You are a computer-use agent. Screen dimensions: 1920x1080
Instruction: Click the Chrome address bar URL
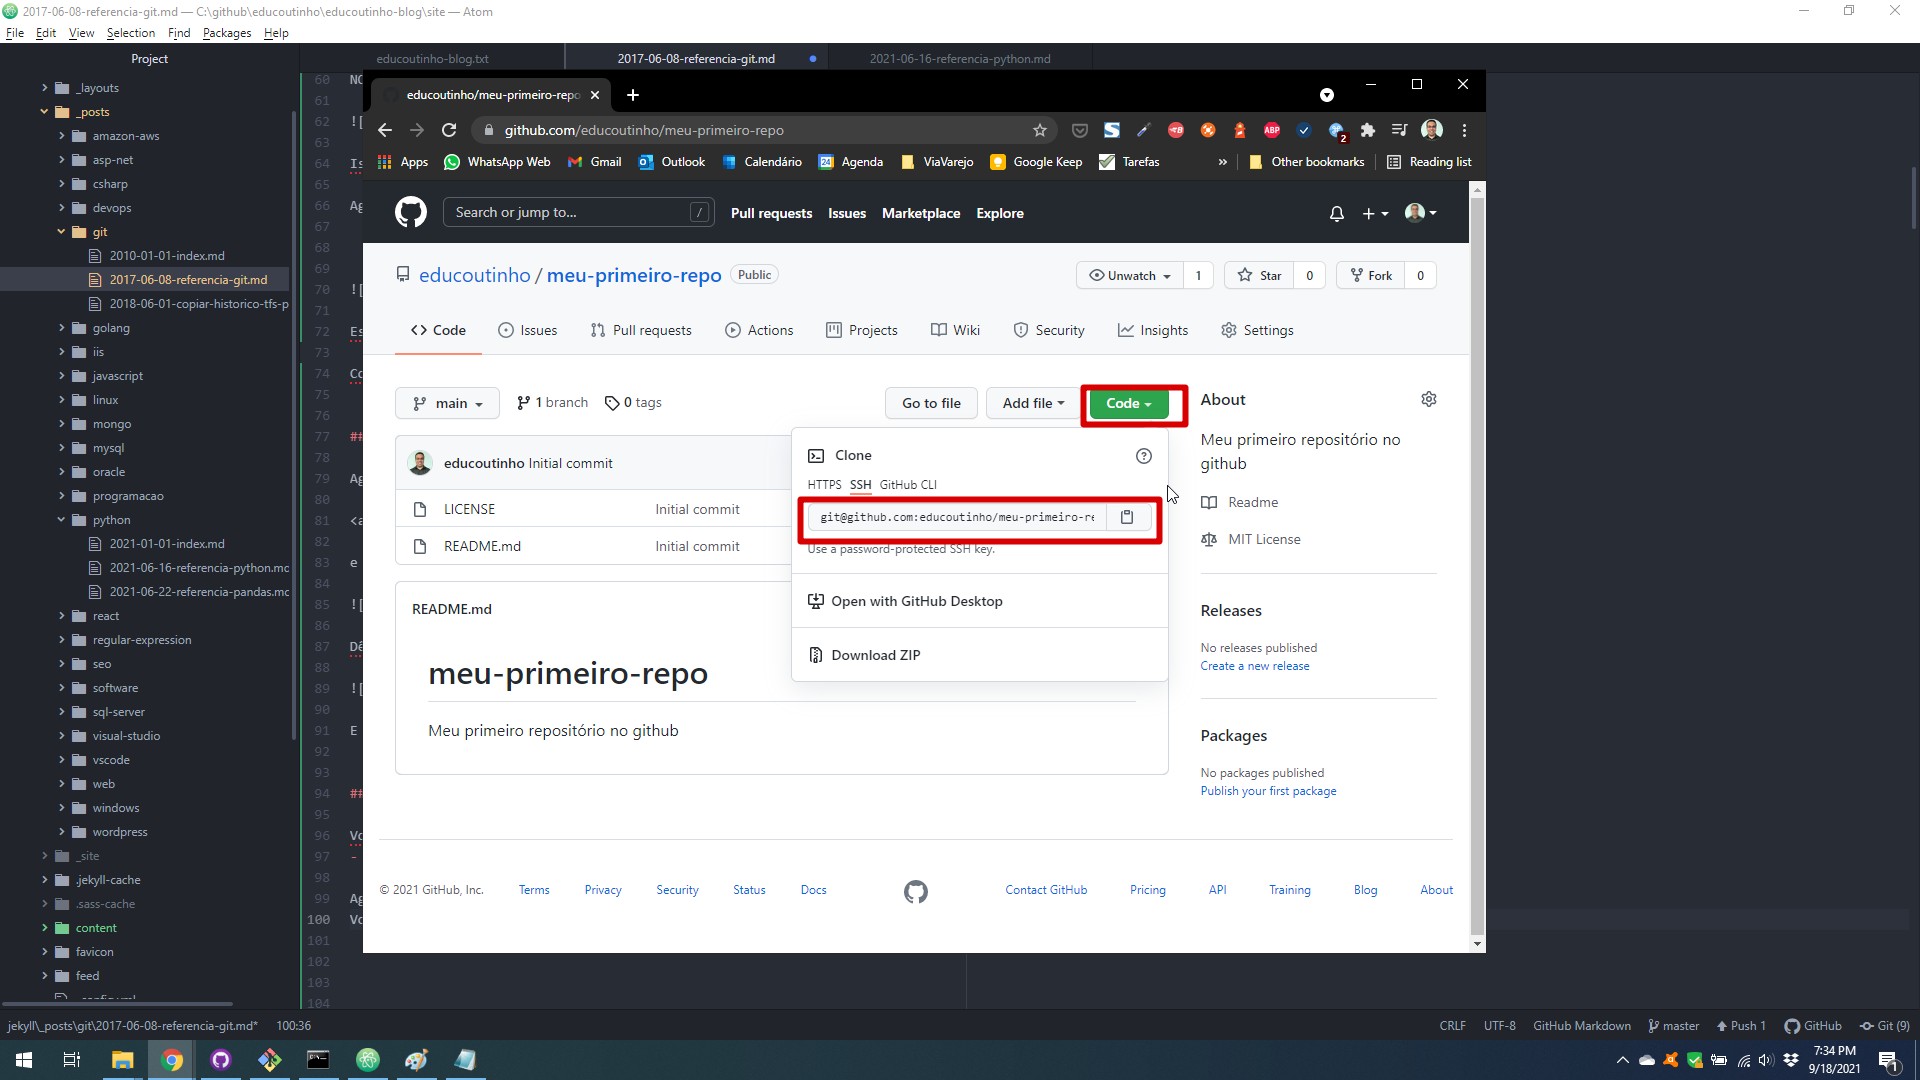[x=643, y=130]
